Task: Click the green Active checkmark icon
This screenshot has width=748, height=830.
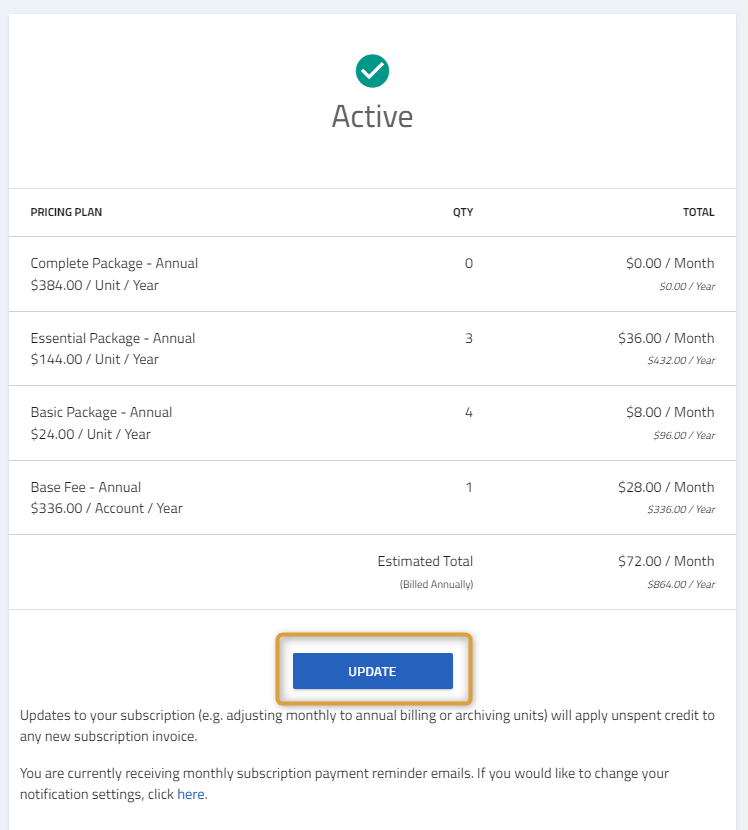Action: point(372,71)
